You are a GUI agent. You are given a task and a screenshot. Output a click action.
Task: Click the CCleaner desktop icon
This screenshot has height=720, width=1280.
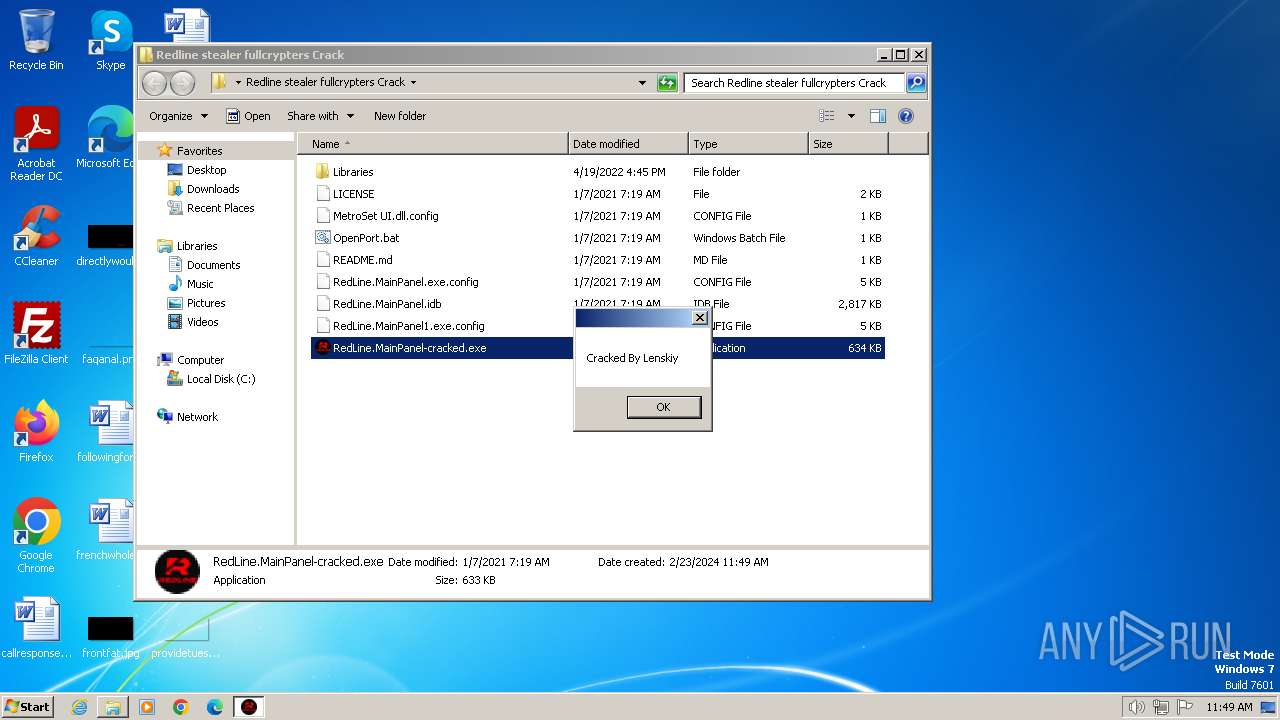coord(36,236)
